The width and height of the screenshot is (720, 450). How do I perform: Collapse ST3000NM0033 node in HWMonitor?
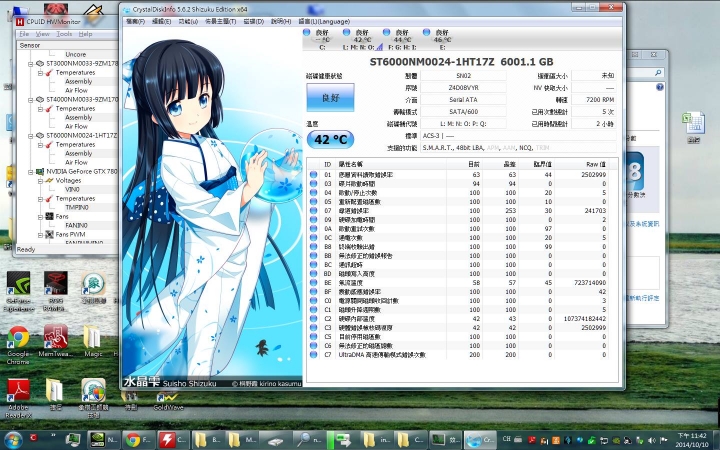pos(31,63)
